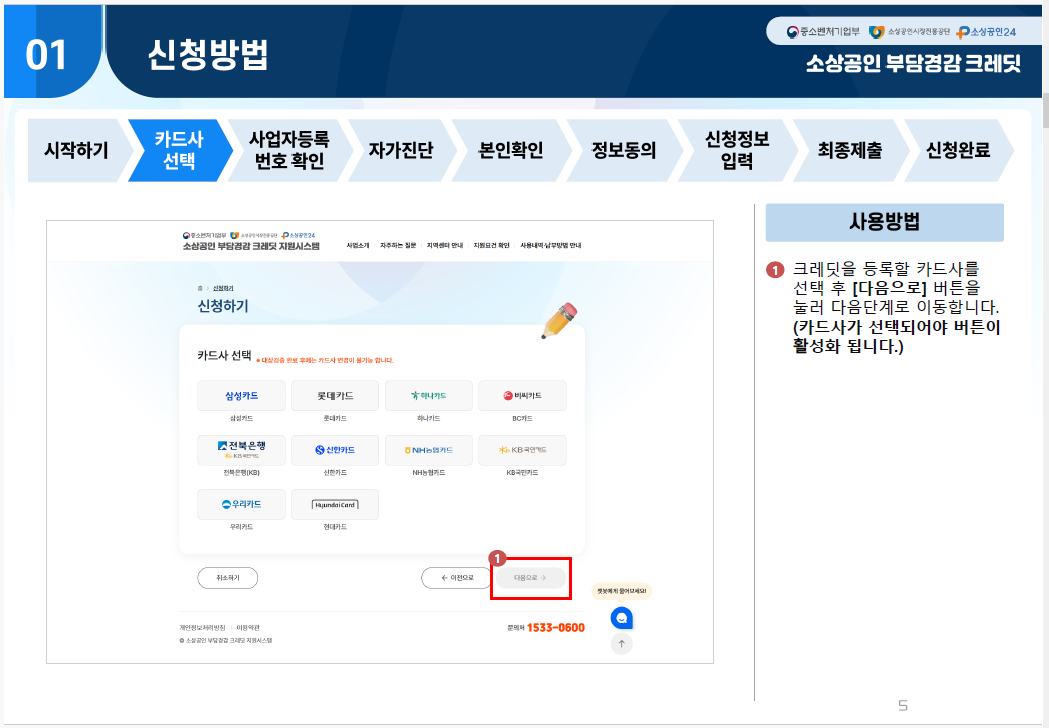The width and height of the screenshot is (1049, 728).
Task: Select the 자가진단 step
Action: tap(401, 150)
